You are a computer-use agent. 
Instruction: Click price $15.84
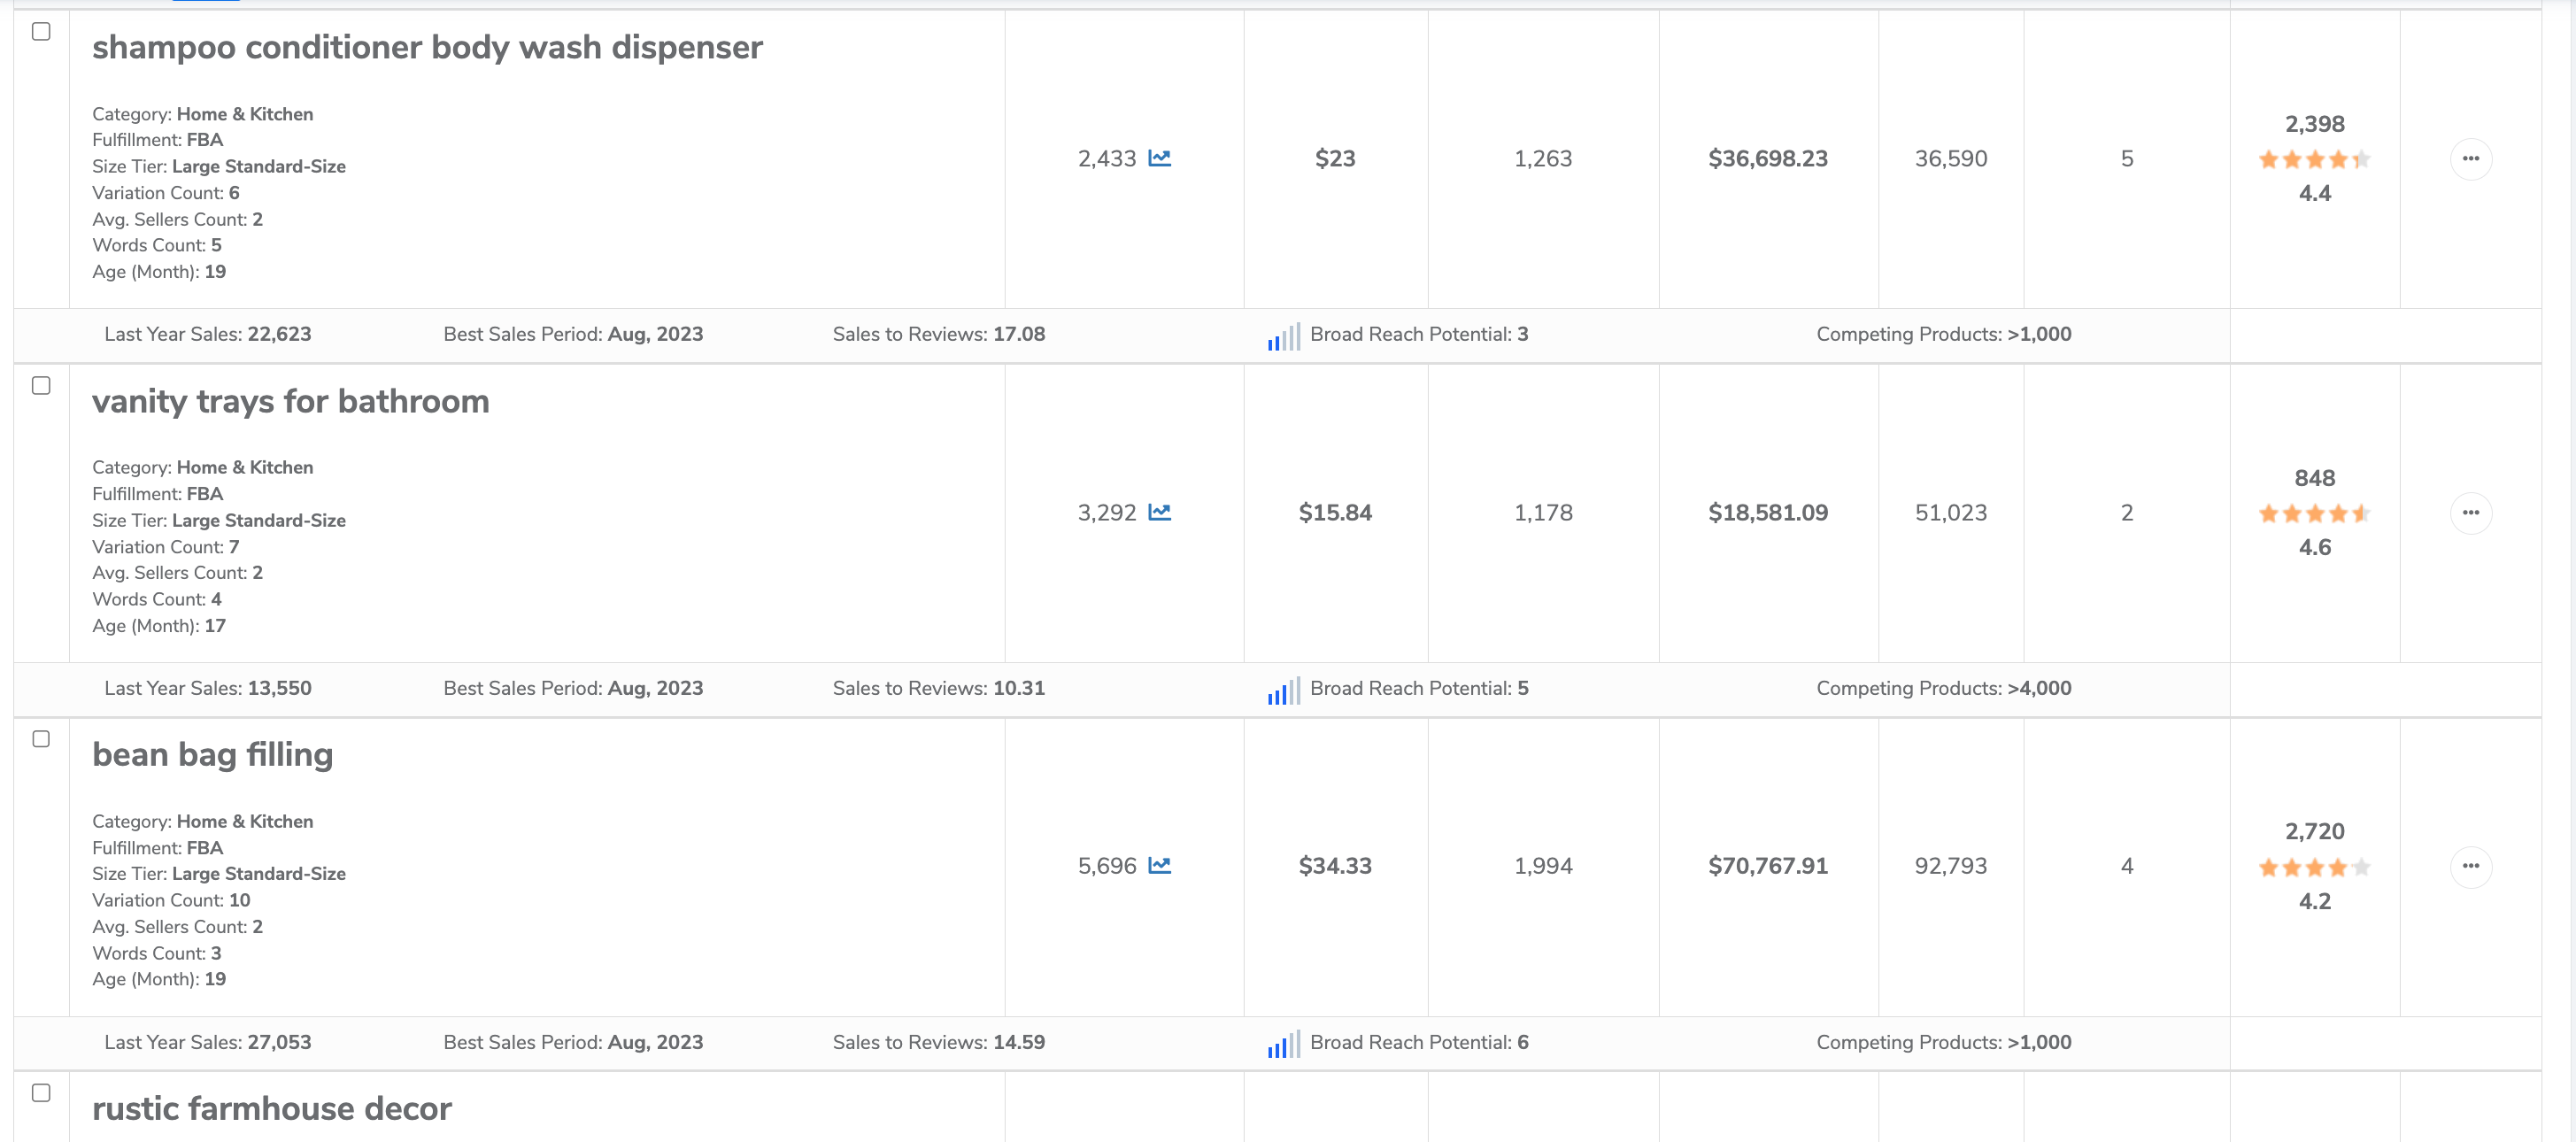click(1335, 512)
